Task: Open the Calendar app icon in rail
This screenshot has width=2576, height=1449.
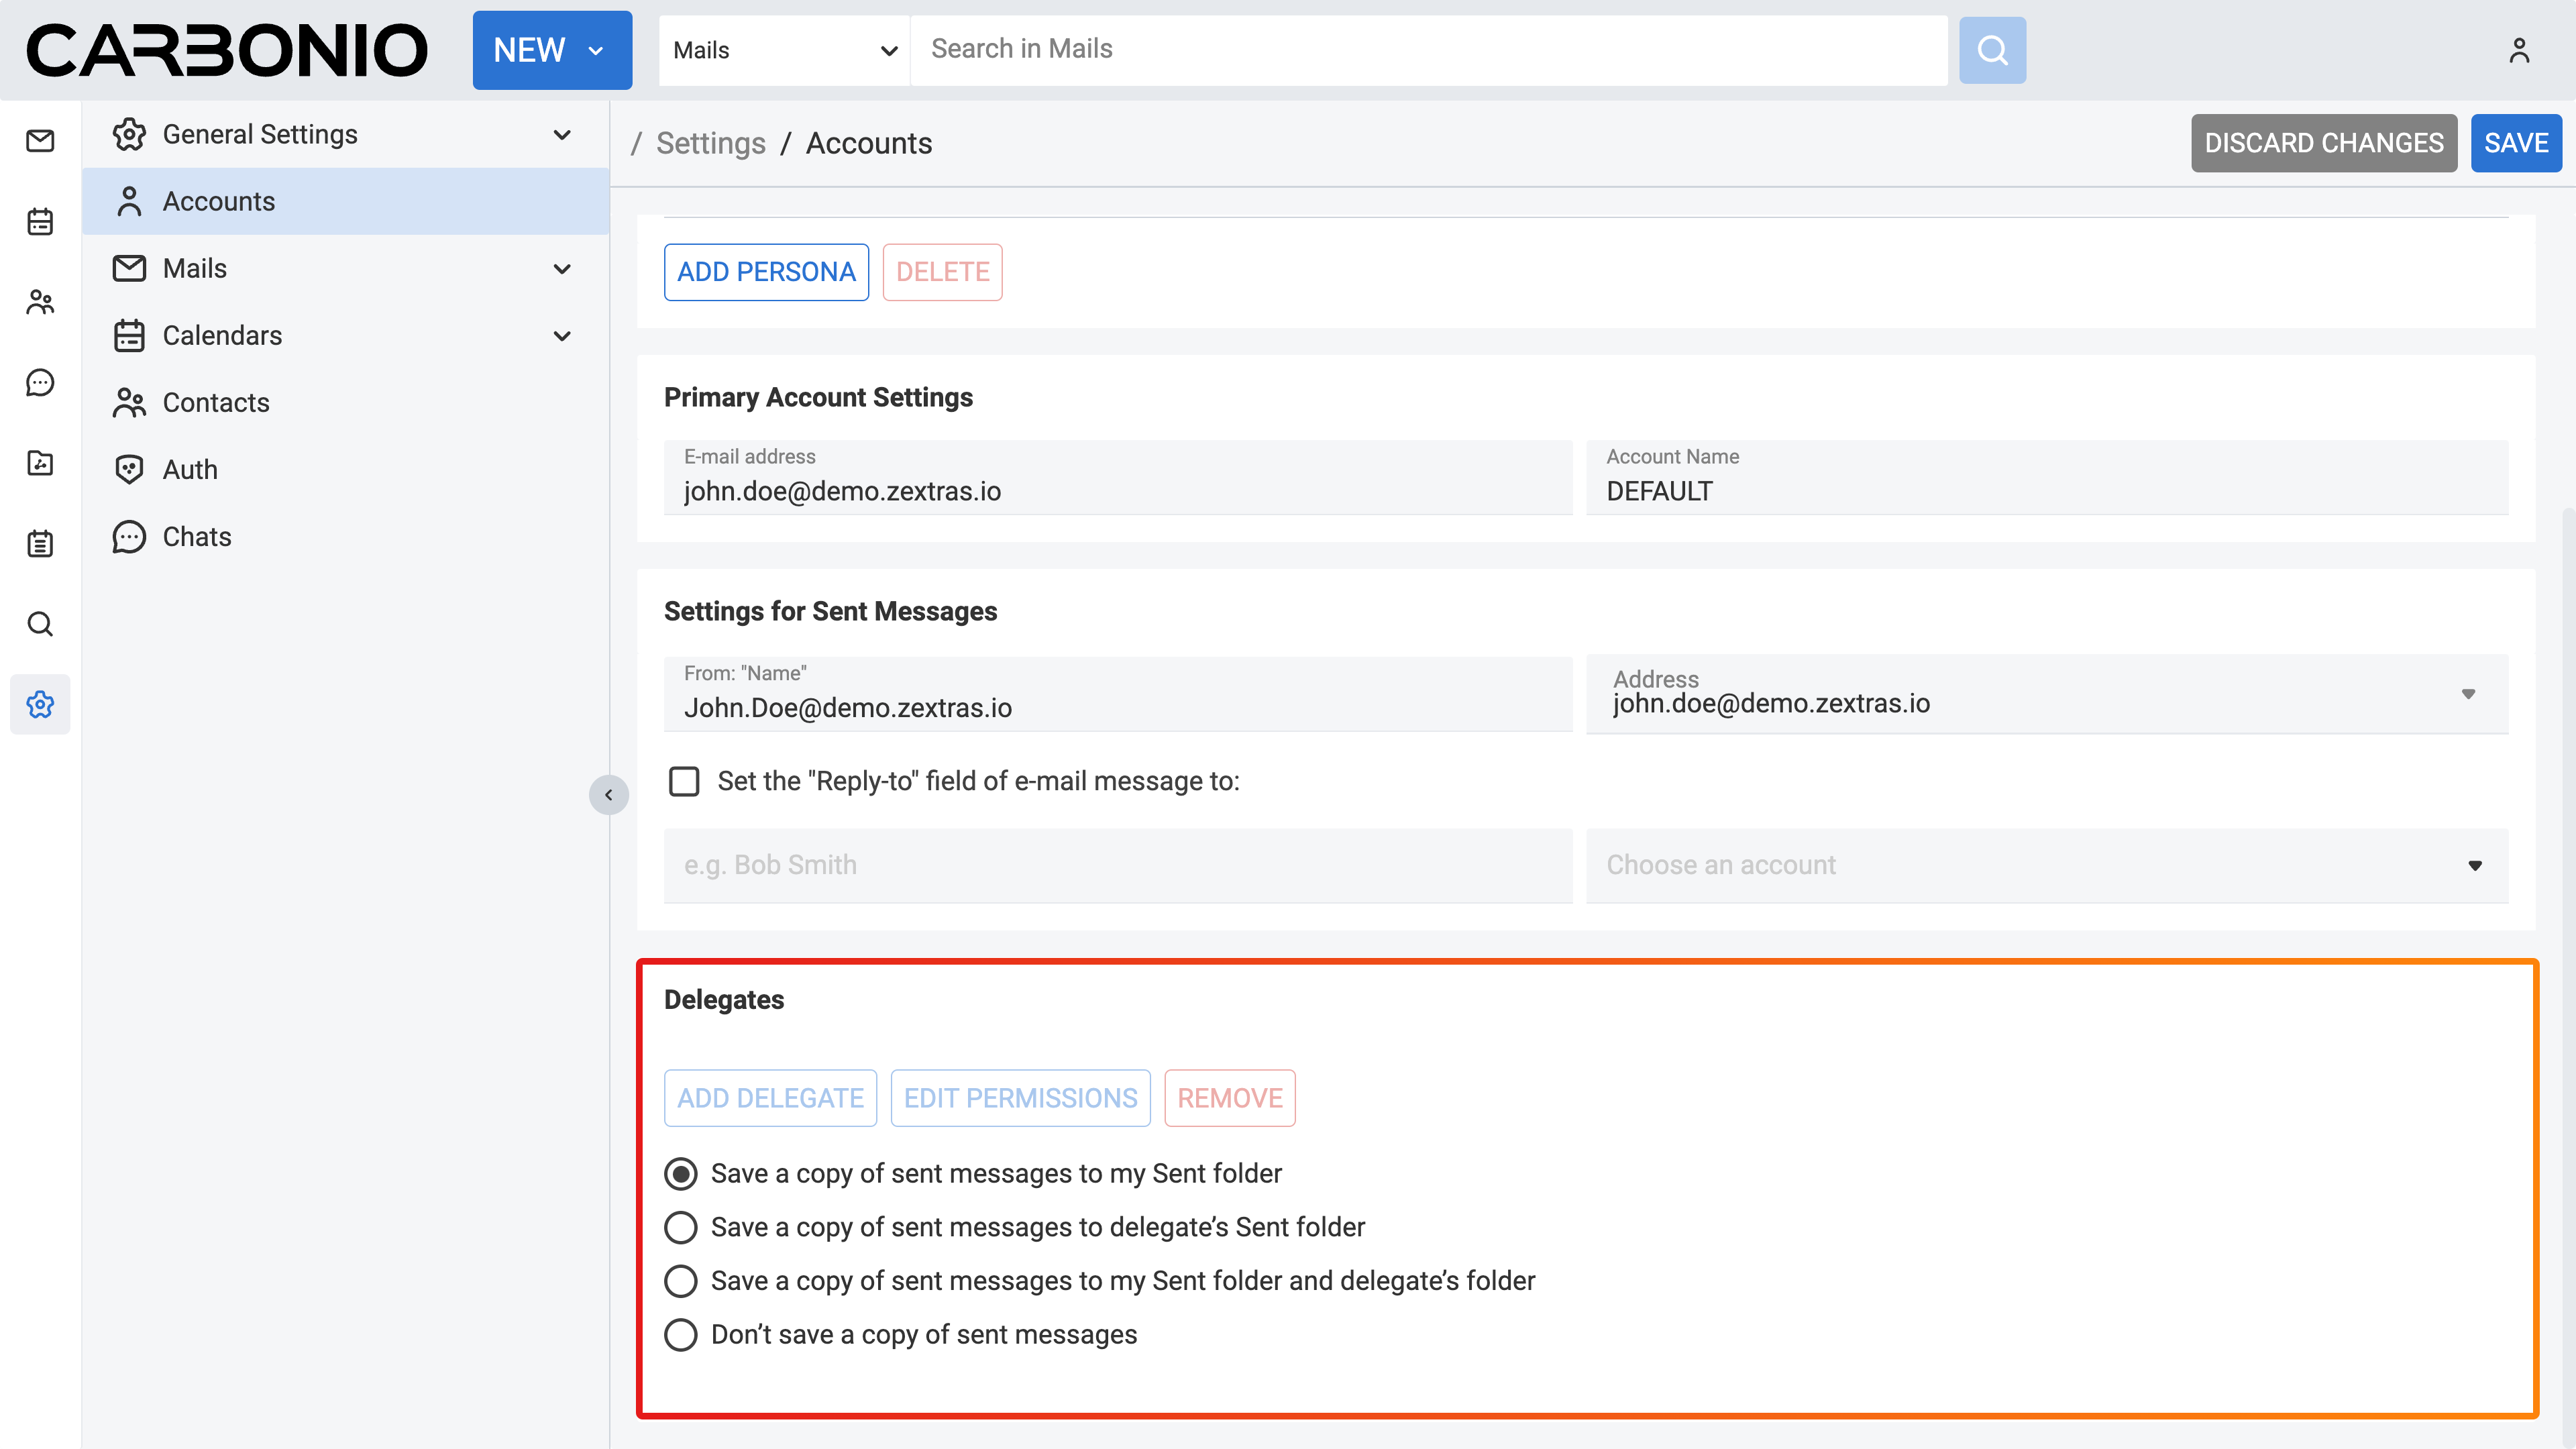Action: pos(40,221)
